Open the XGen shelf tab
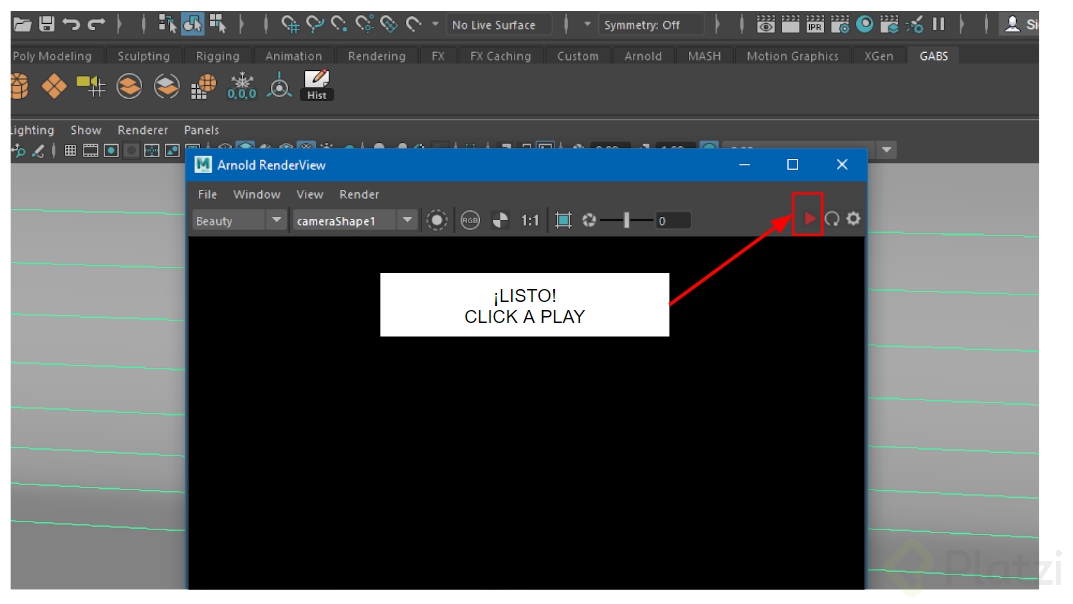The height and width of the screenshot is (604, 1073). point(879,56)
